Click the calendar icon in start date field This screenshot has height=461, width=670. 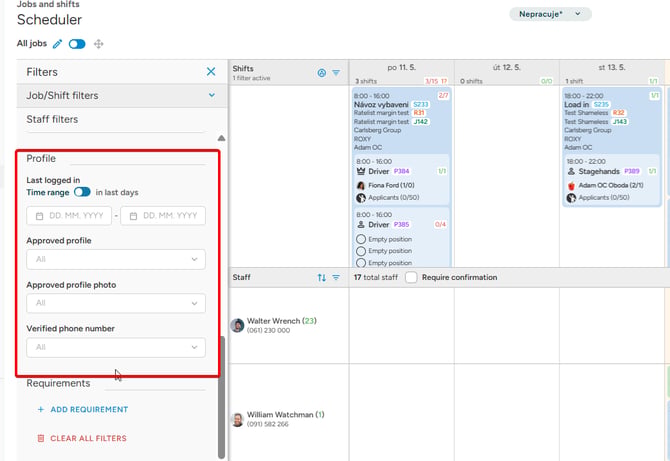point(39,216)
